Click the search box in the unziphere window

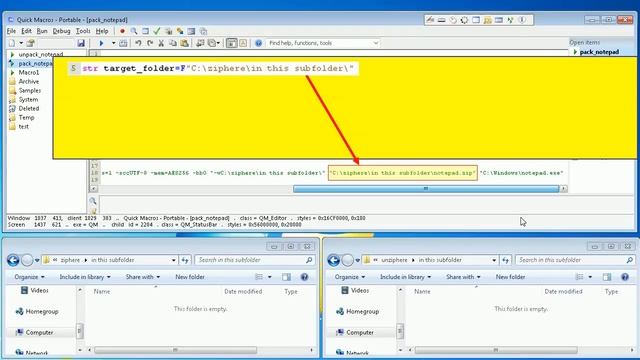tap(575, 260)
